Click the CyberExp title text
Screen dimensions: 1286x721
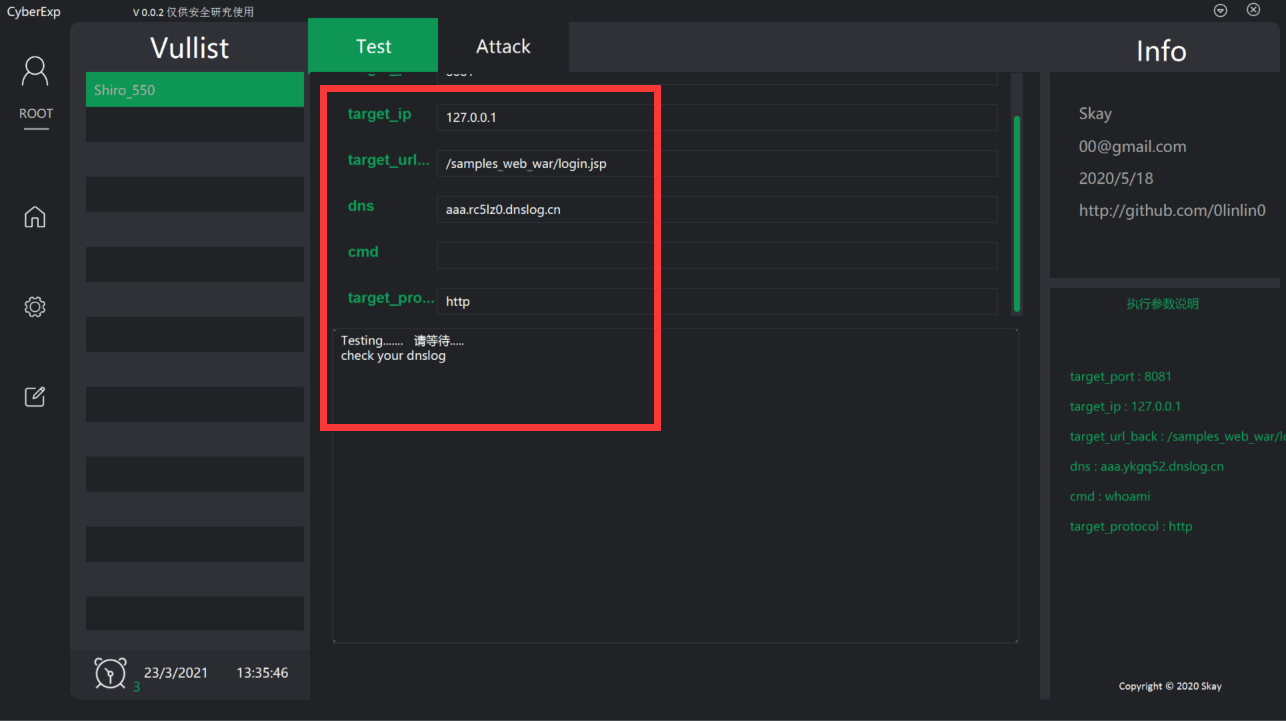coord(34,12)
